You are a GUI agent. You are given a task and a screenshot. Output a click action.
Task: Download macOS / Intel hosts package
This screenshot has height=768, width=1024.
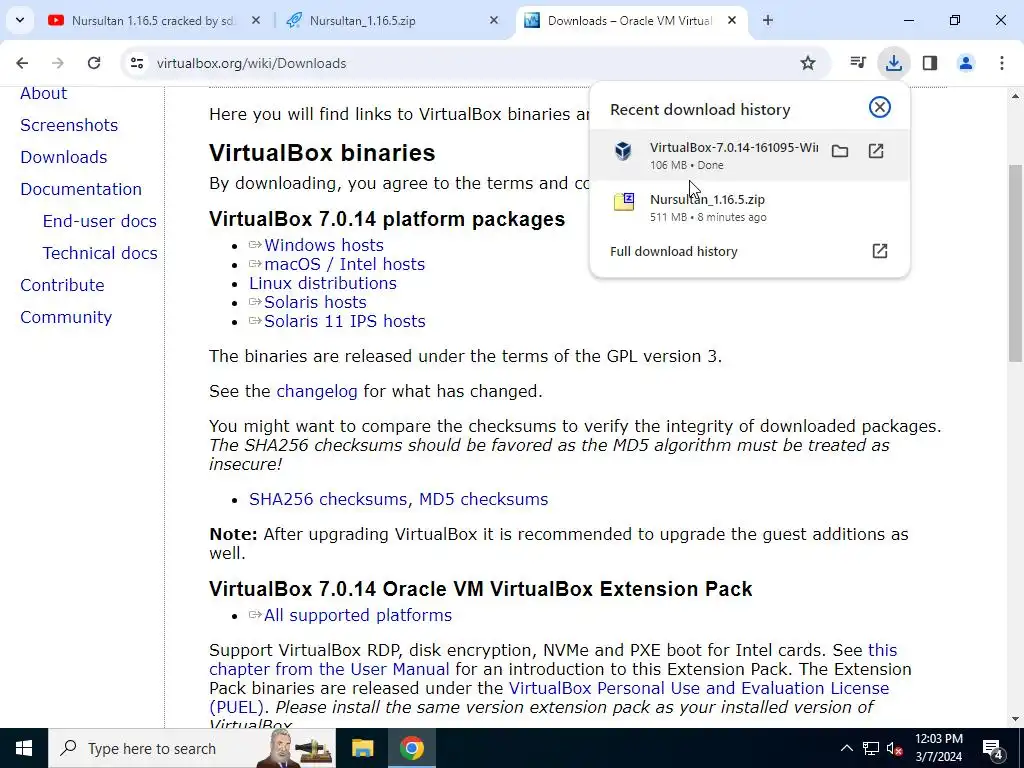pyautogui.click(x=345, y=264)
